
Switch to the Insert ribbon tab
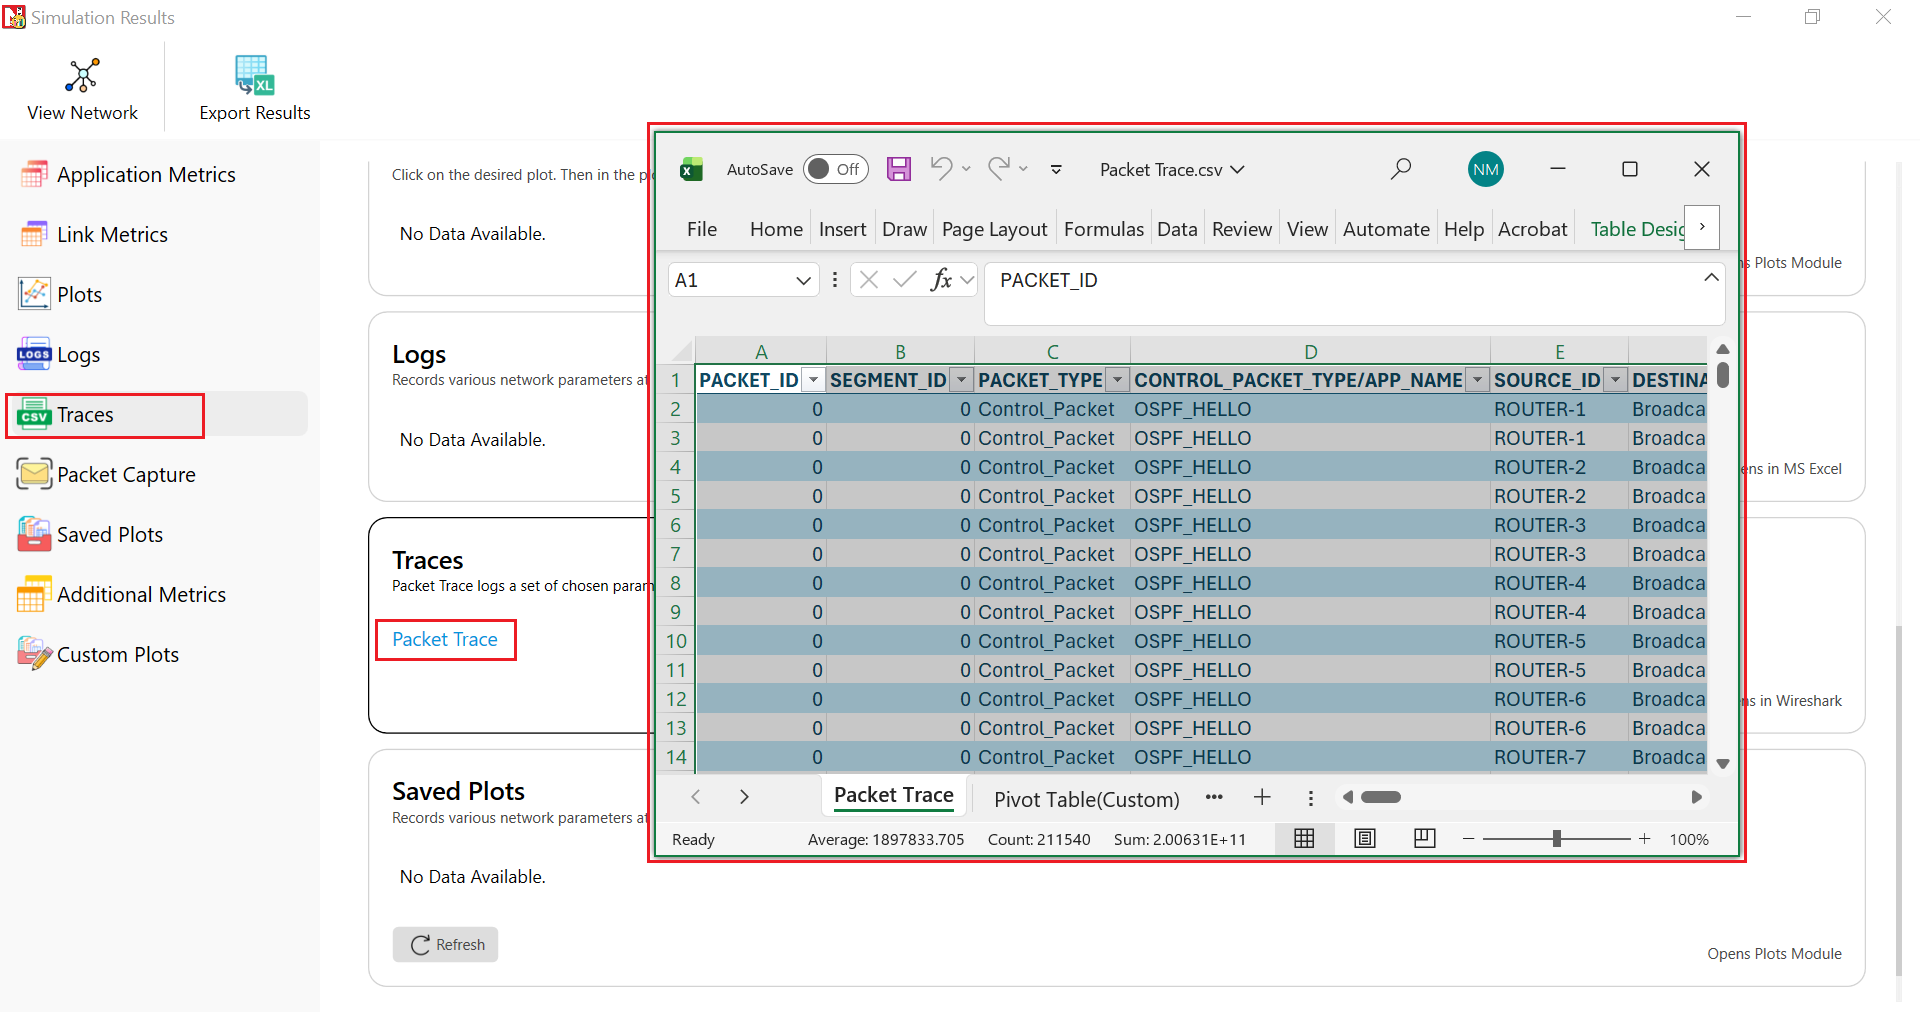click(x=842, y=229)
